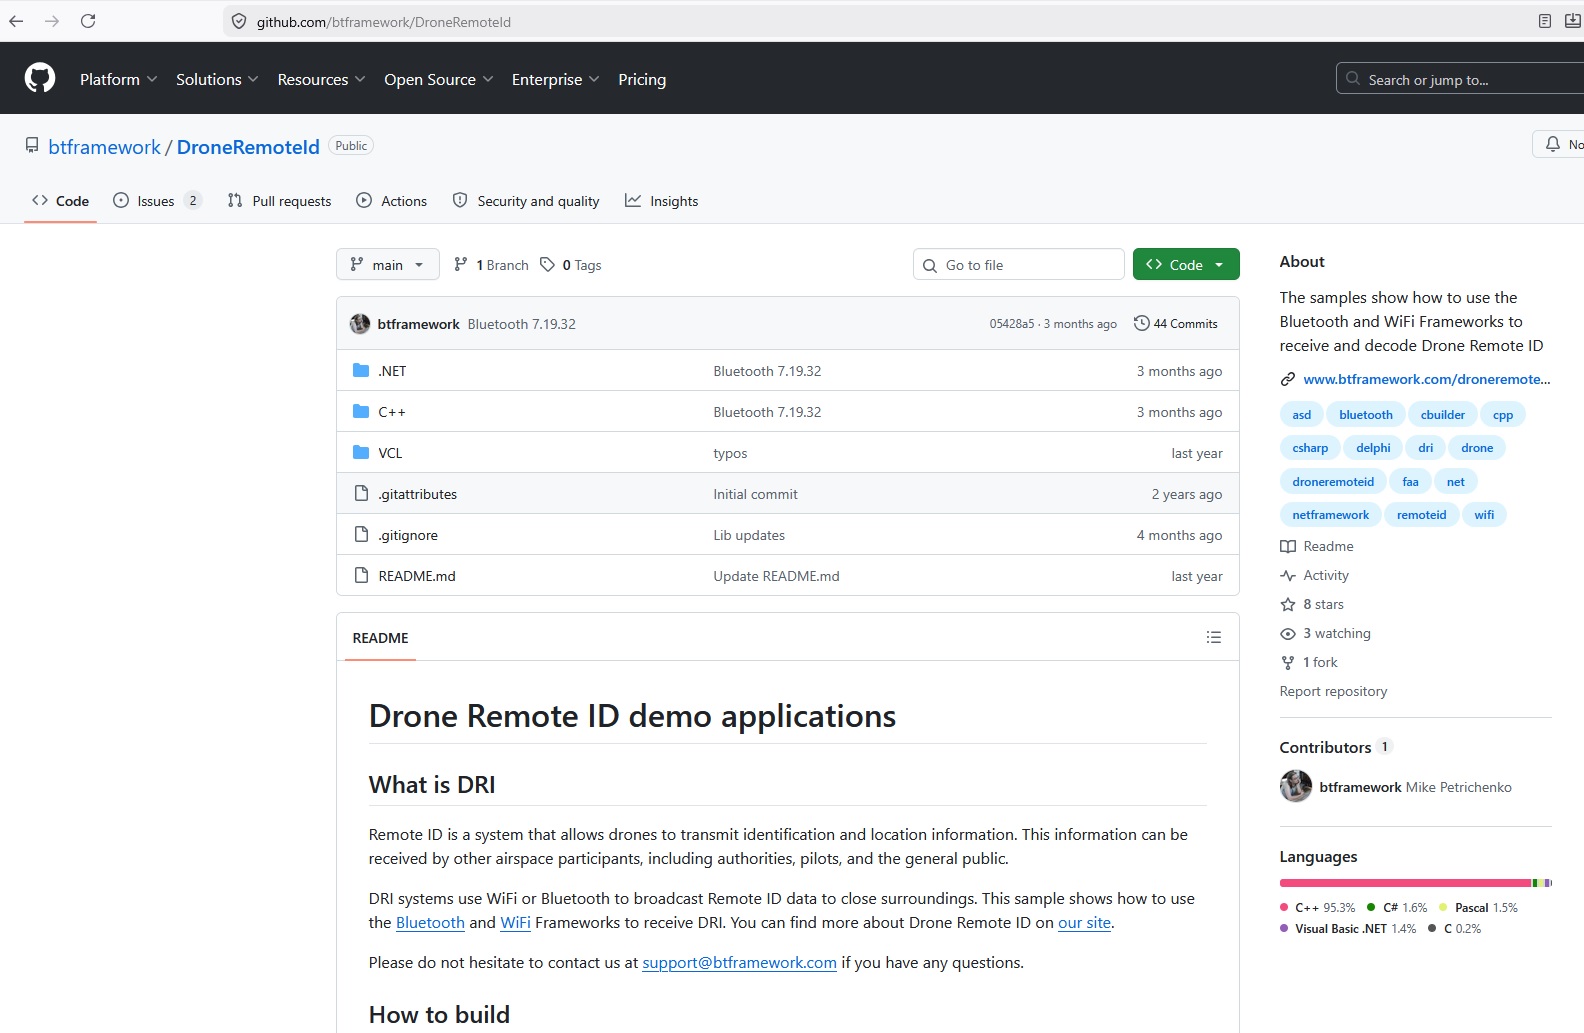
Task: Go back using the browser back arrow
Action: click(x=16, y=21)
